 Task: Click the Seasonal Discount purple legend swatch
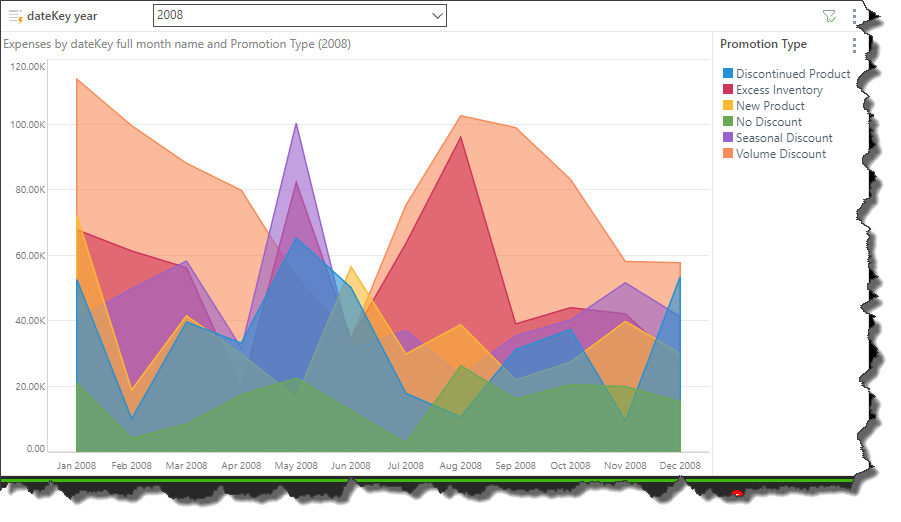tap(728, 138)
